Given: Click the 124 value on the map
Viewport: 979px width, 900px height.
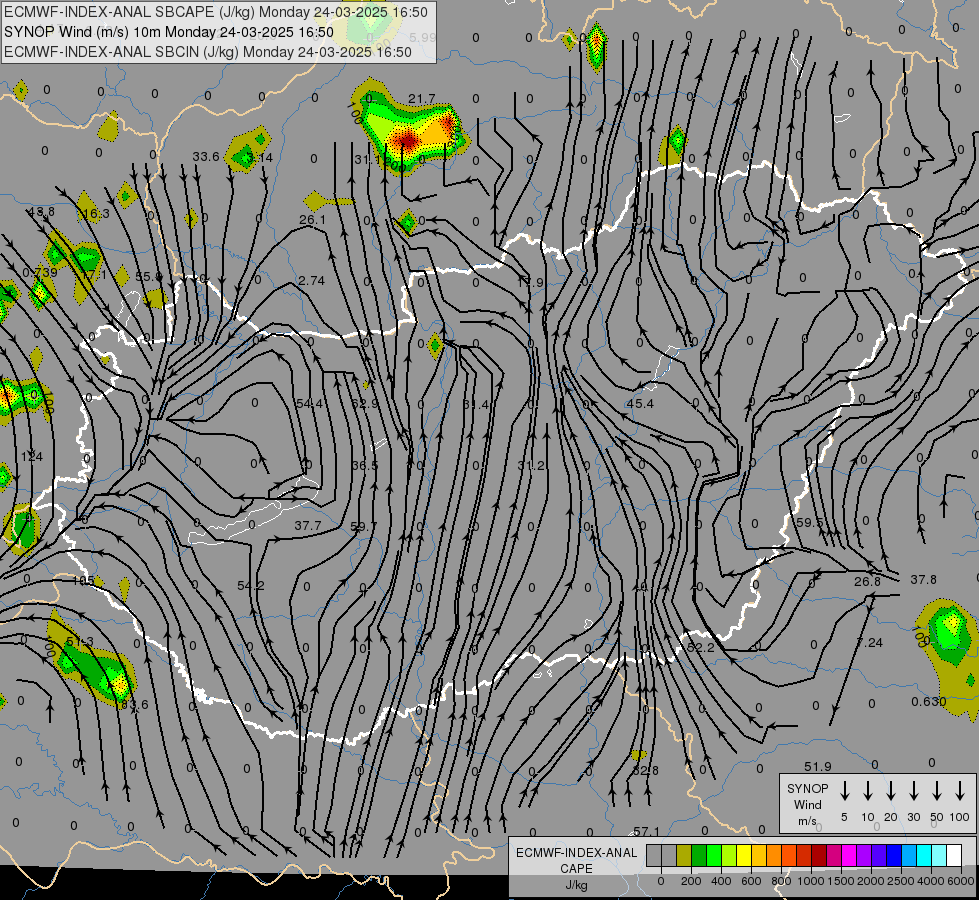Looking at the screenshot, I should pos(32,457).
